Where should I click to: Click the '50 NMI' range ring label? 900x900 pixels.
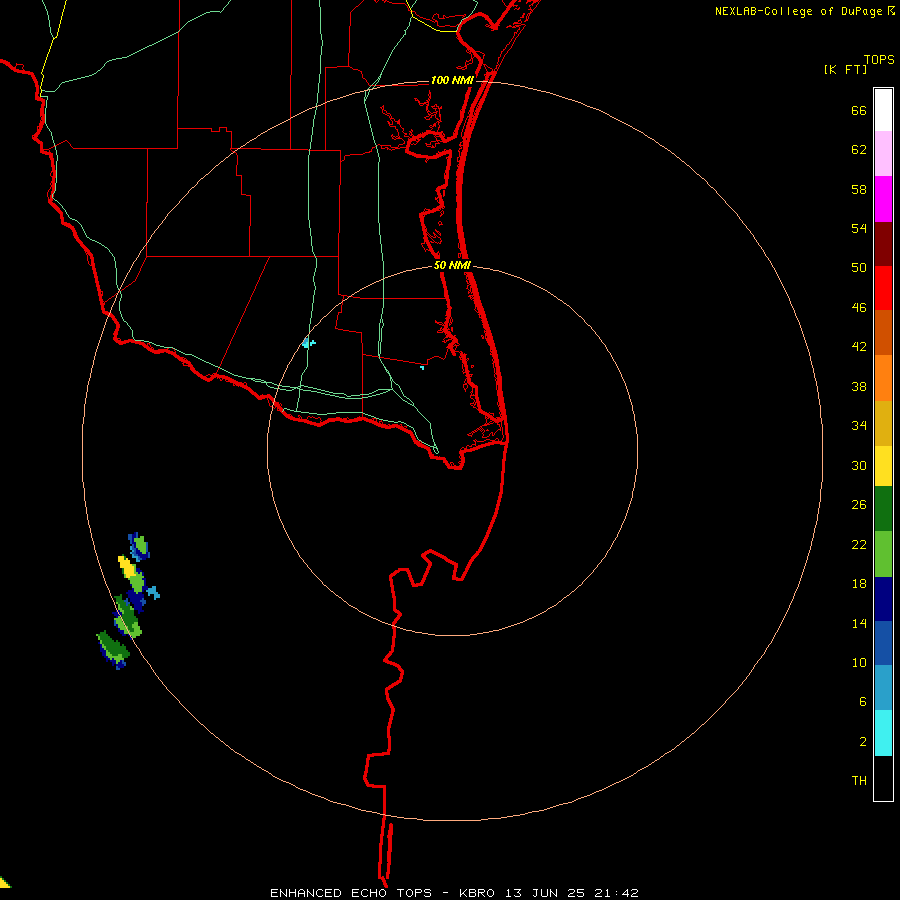pos(452,265)
